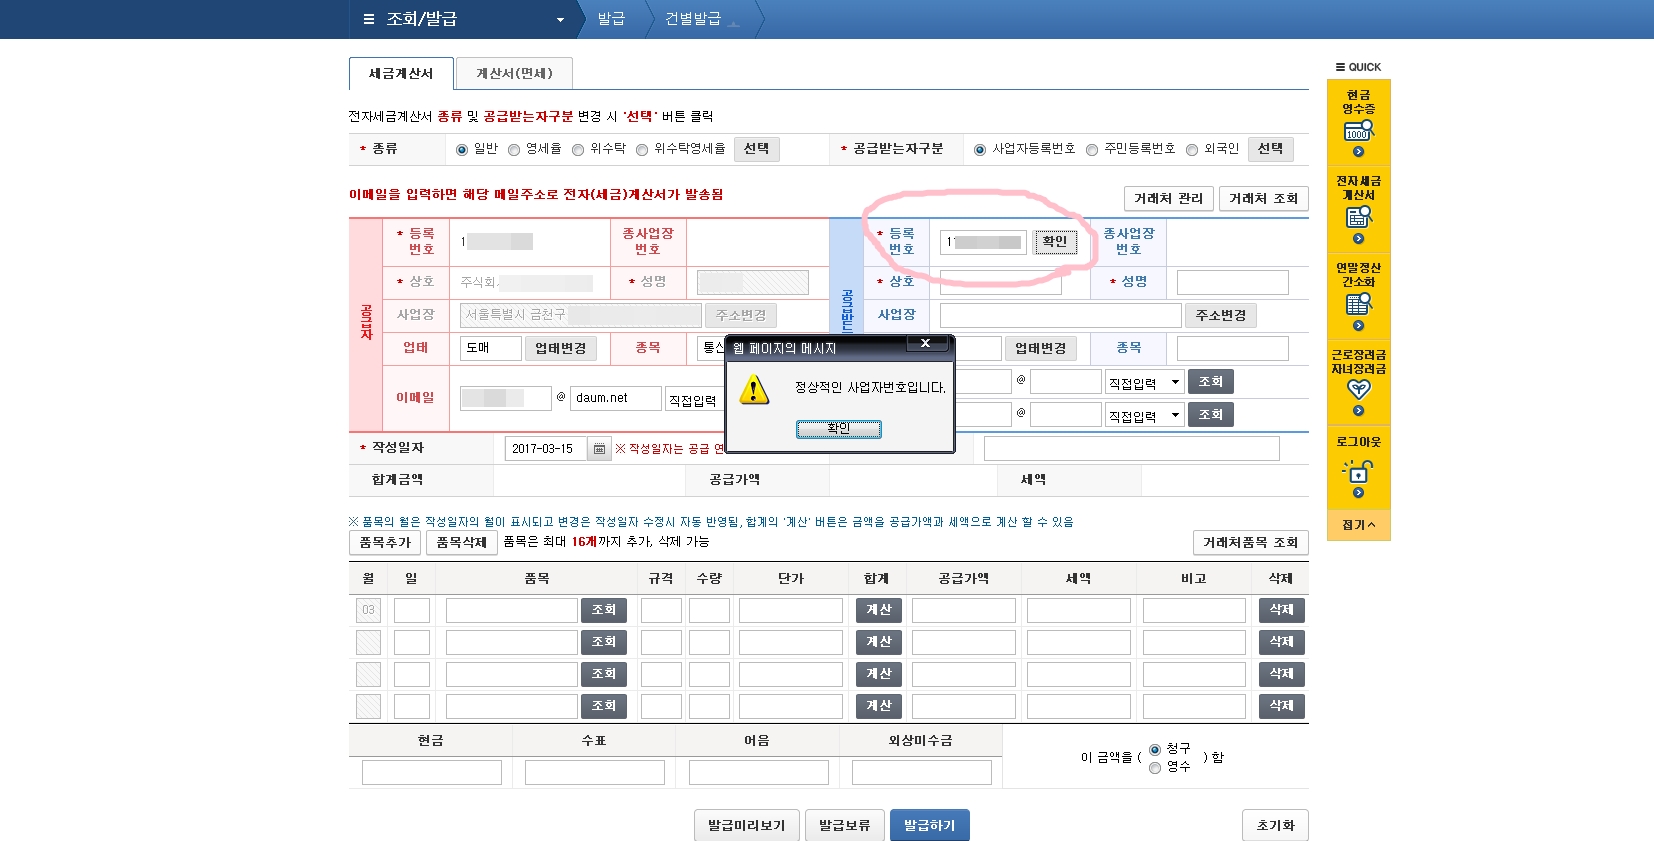Click the 발급보류 button
The height and width of the screenshot is (841, 1654).
845,826
